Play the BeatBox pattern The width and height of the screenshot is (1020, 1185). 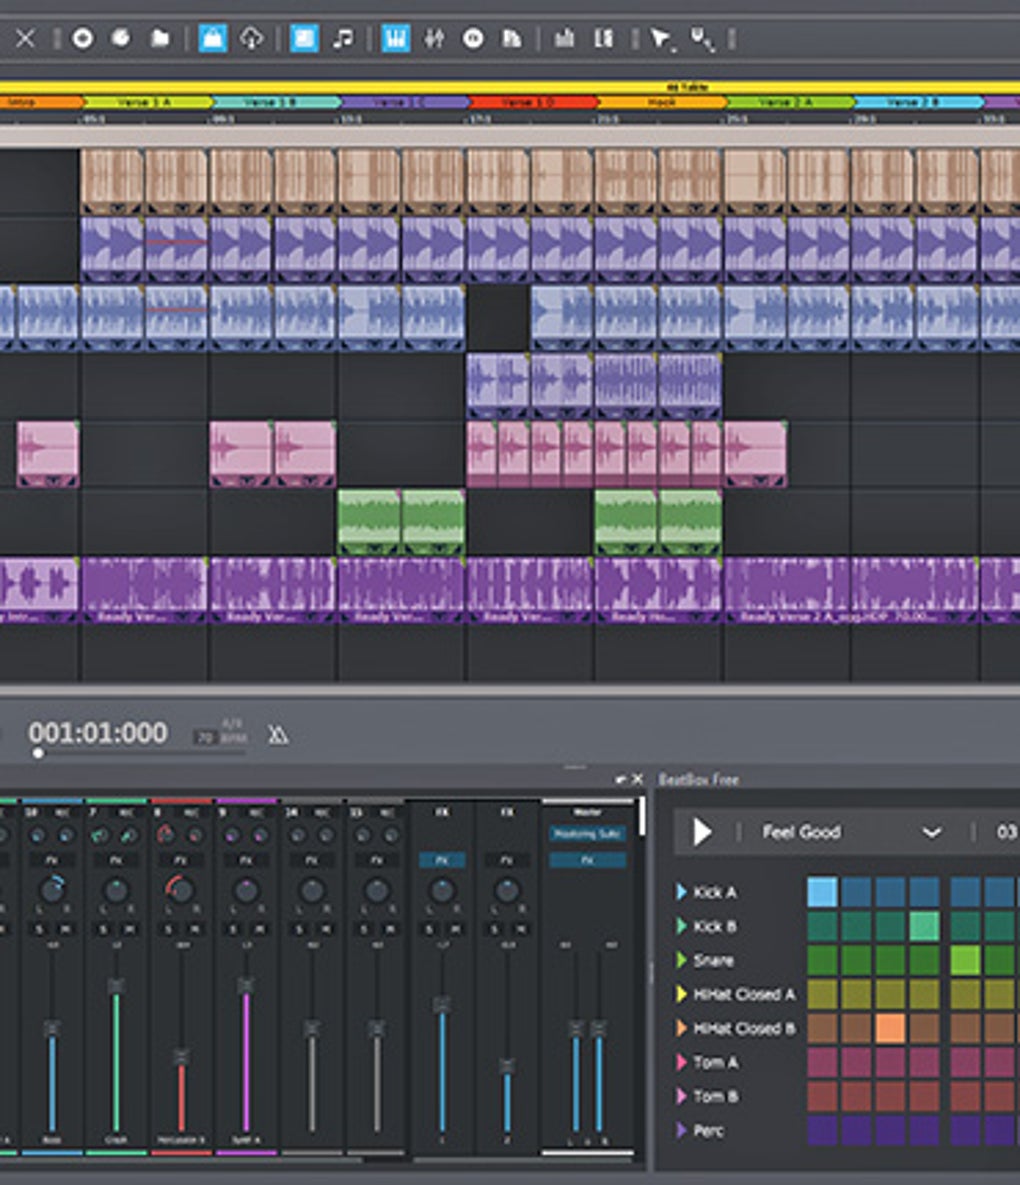(x=702, y=832)
